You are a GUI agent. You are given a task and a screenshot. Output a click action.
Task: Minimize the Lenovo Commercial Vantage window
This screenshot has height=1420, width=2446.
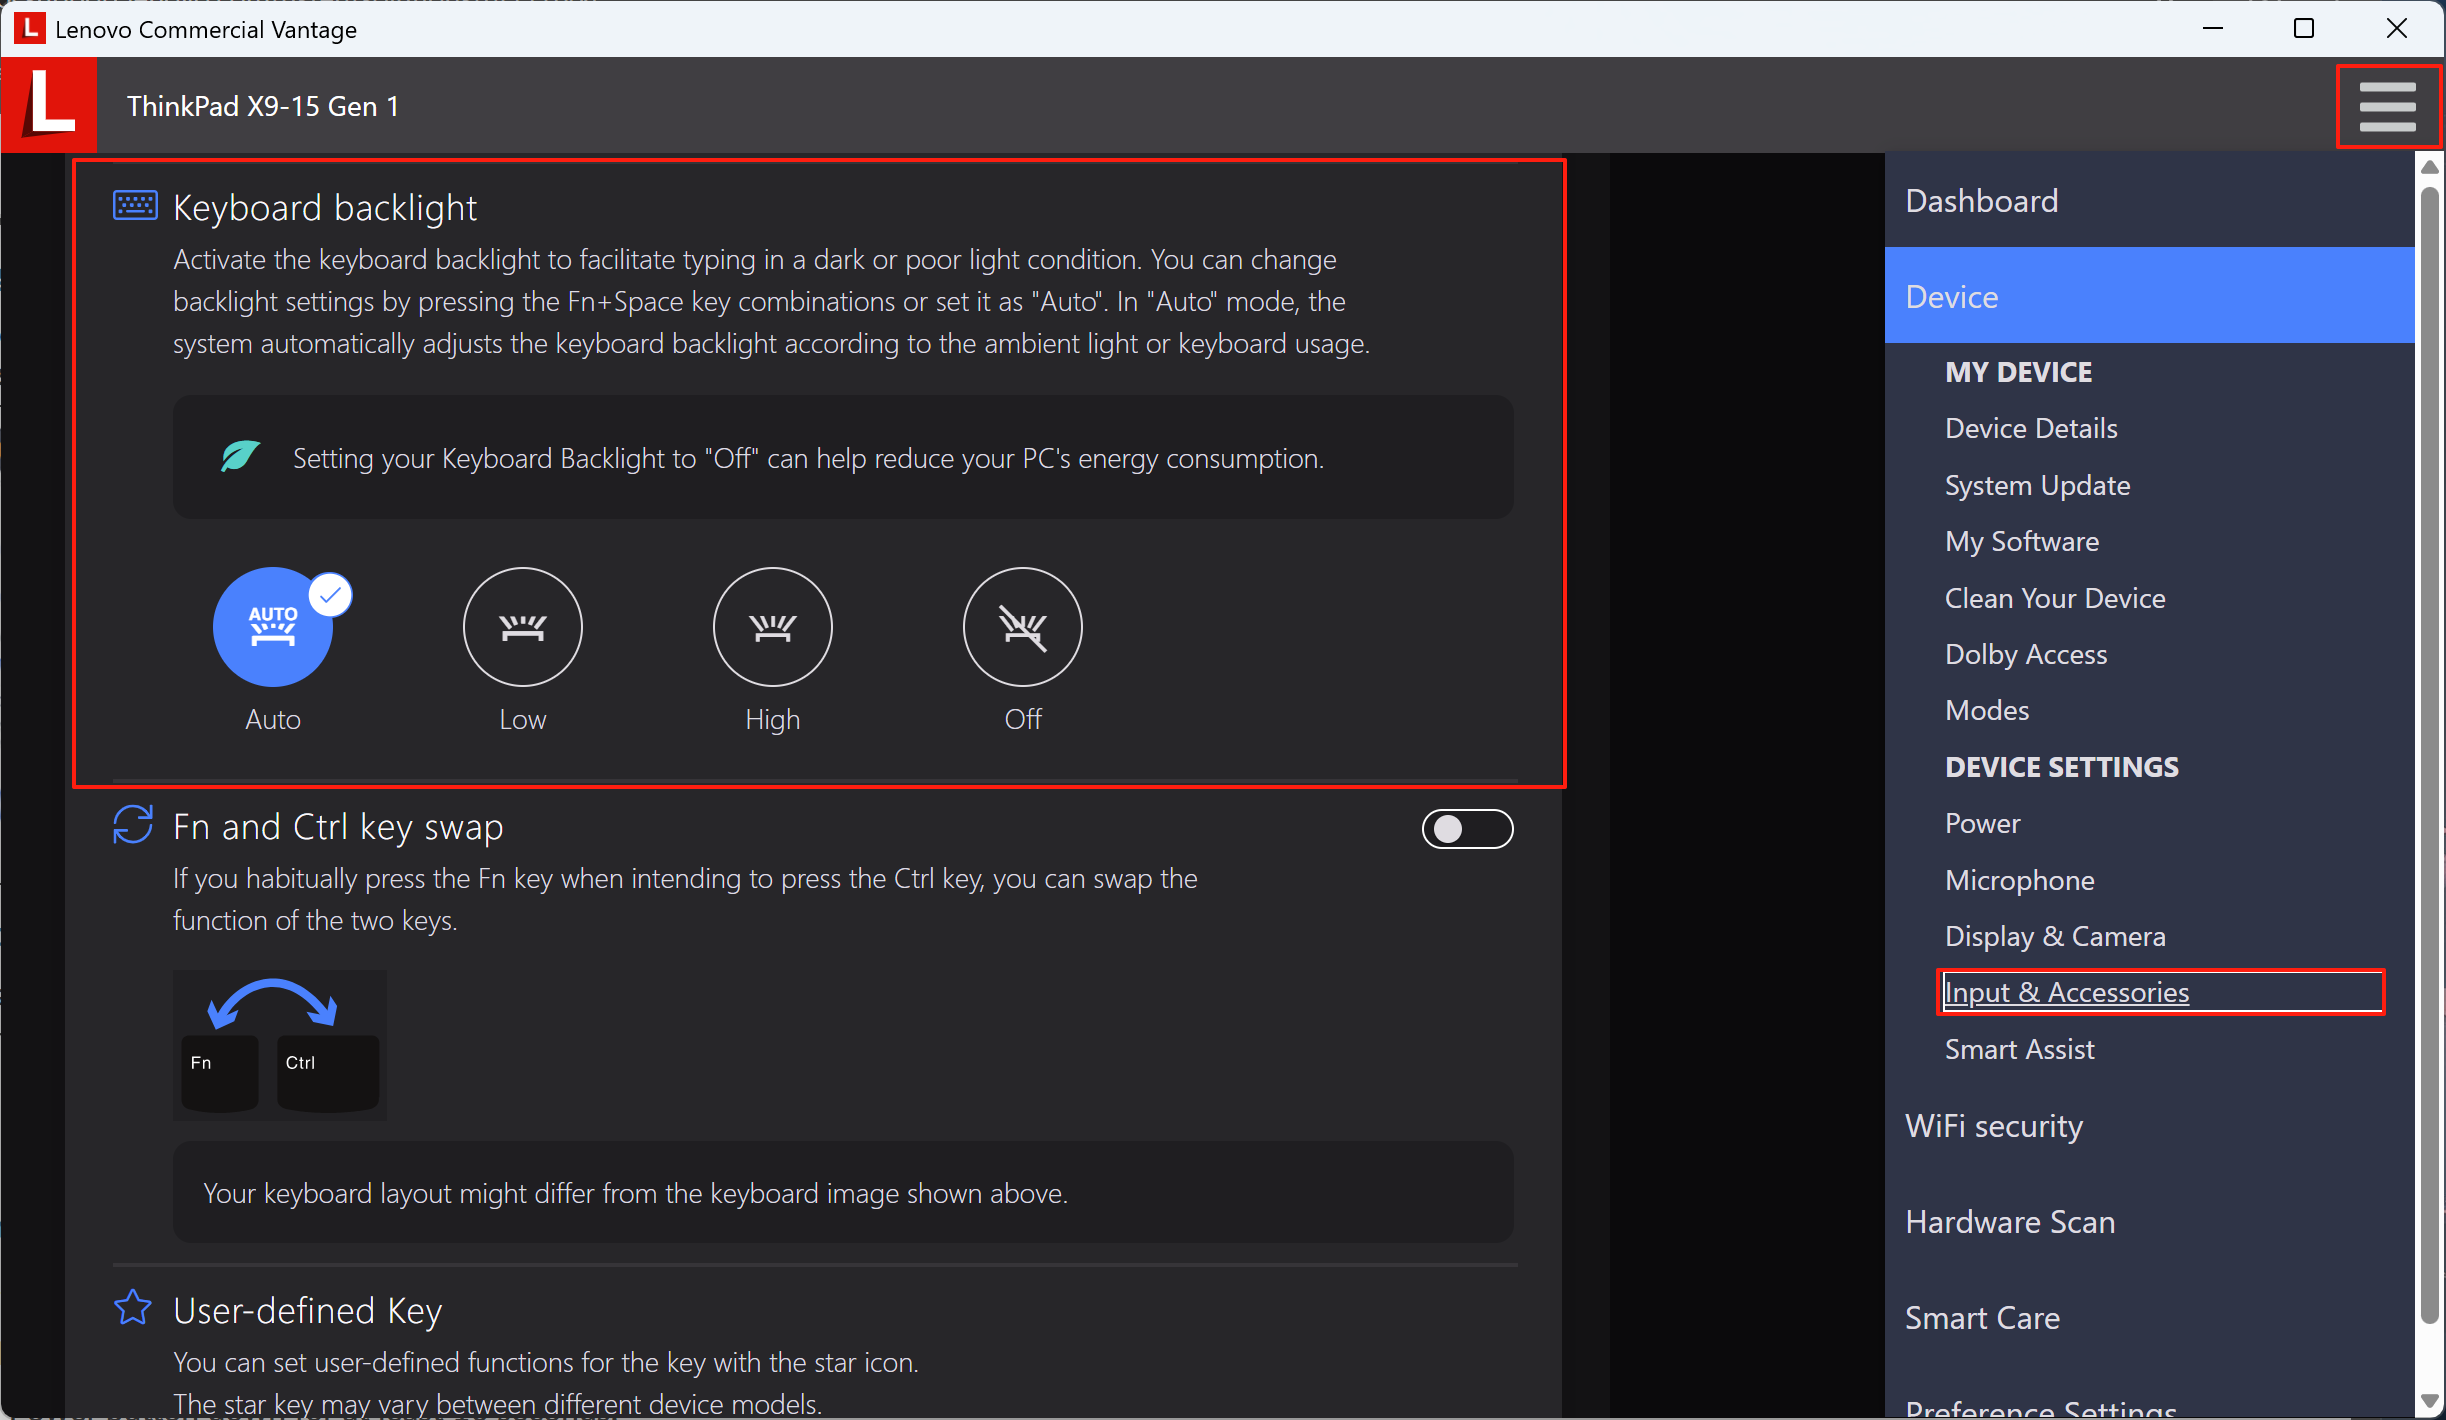(x=2212, y=28)
